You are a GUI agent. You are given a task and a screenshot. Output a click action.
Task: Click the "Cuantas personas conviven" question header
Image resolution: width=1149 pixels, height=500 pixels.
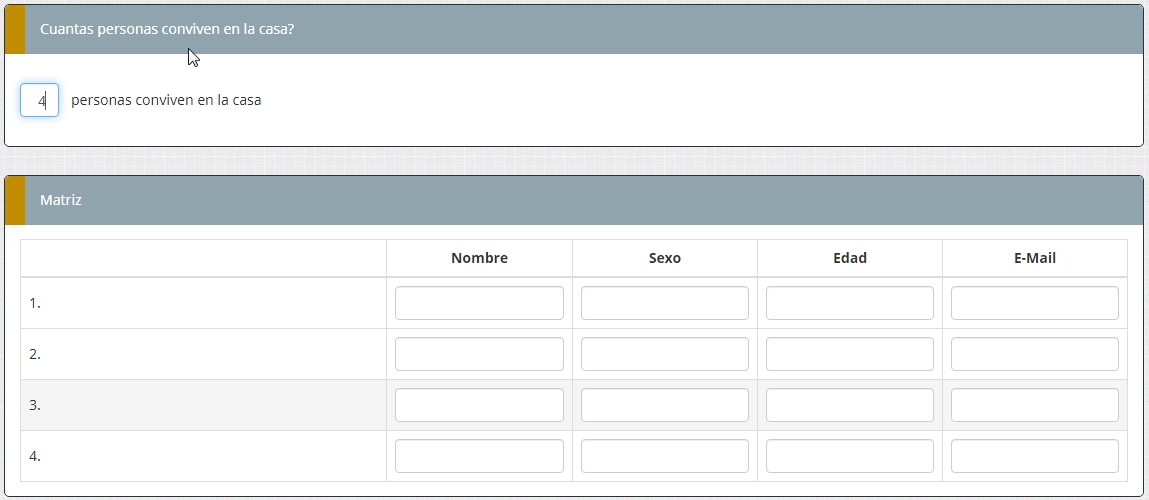coord(166,29)
